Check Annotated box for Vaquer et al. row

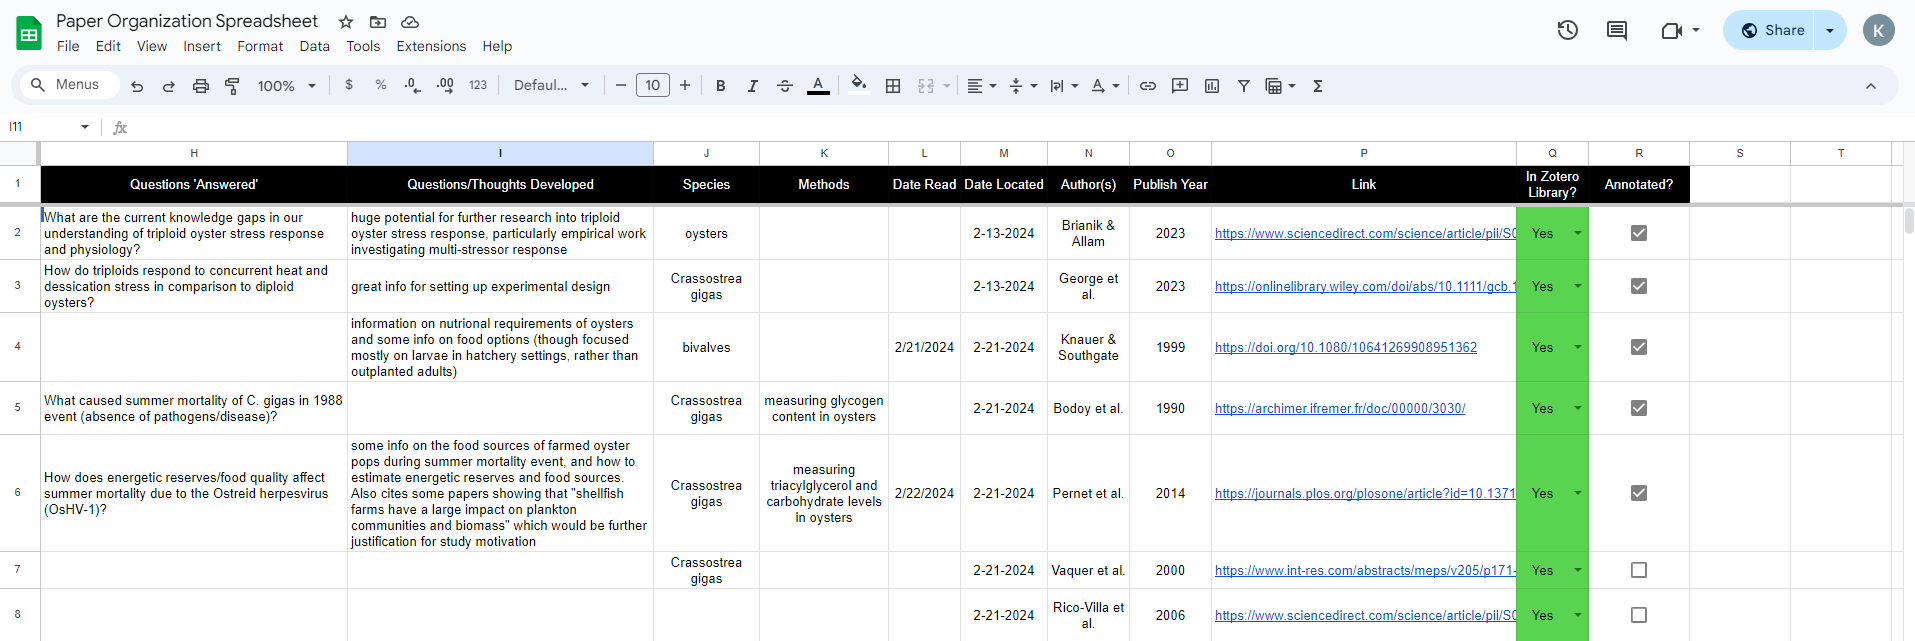click(1638, 570)
